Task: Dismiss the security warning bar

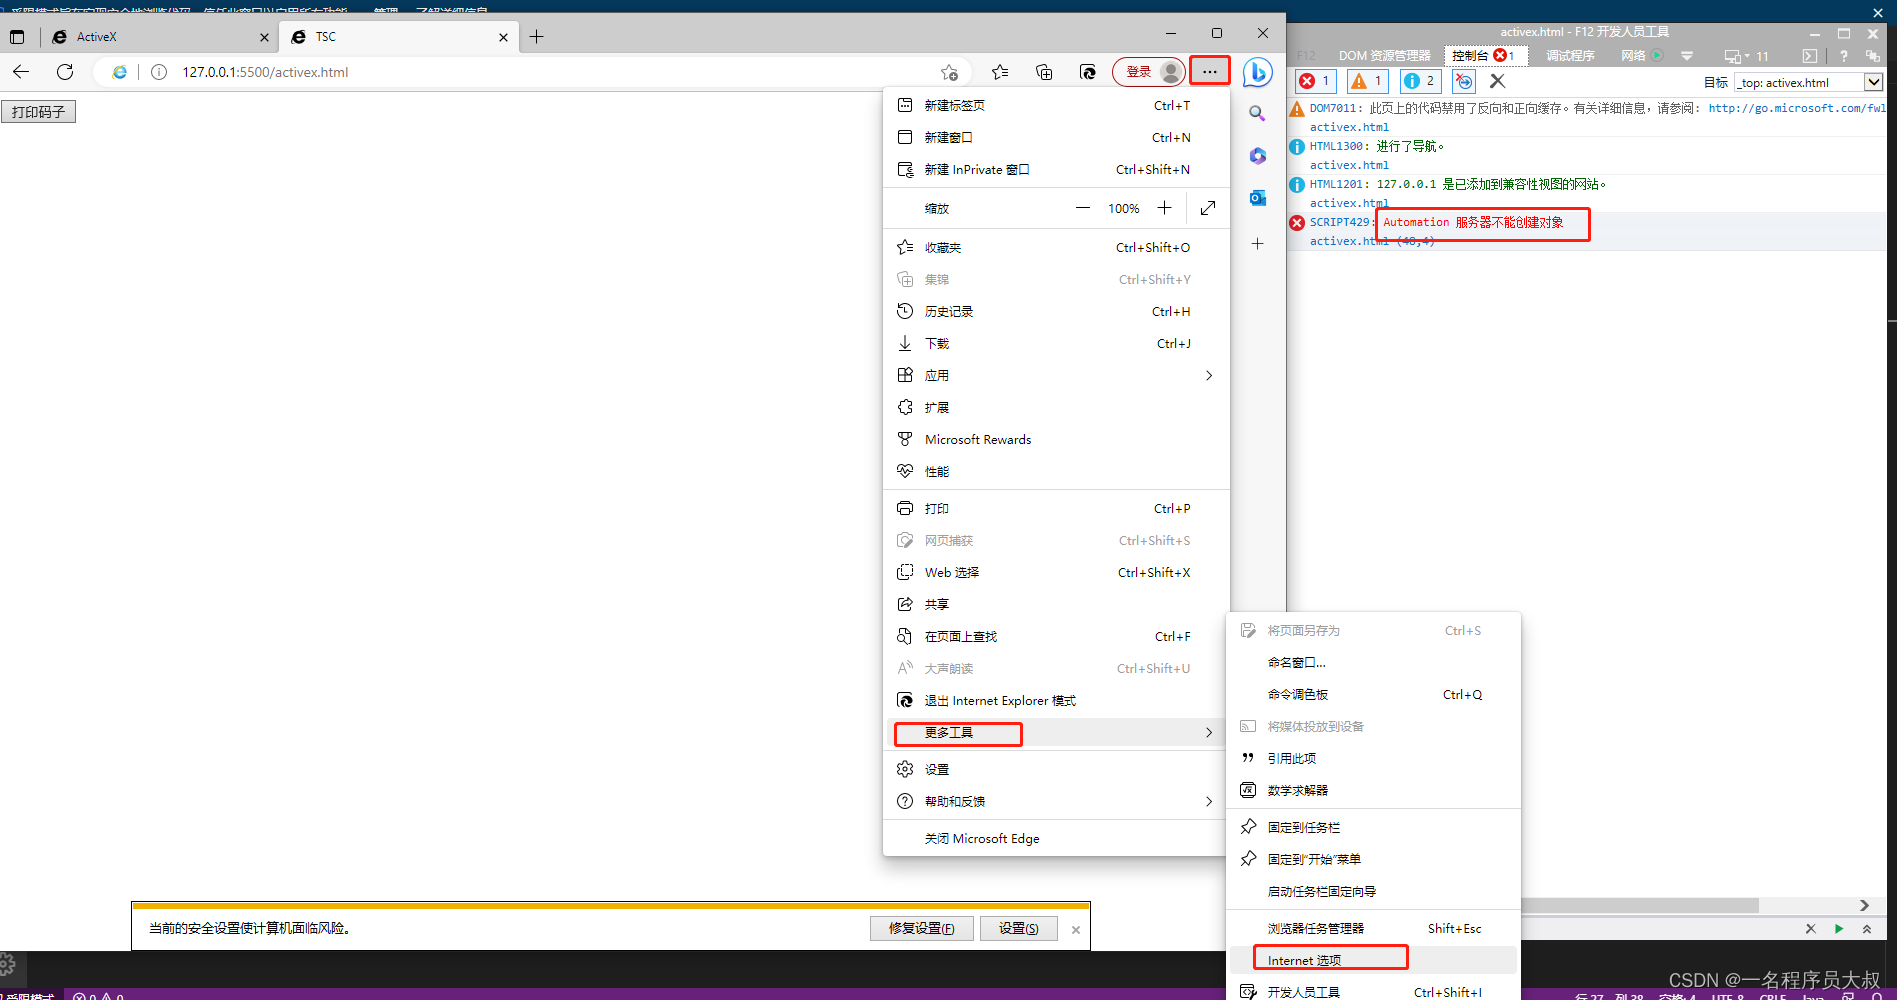Action: [1076, 930]
